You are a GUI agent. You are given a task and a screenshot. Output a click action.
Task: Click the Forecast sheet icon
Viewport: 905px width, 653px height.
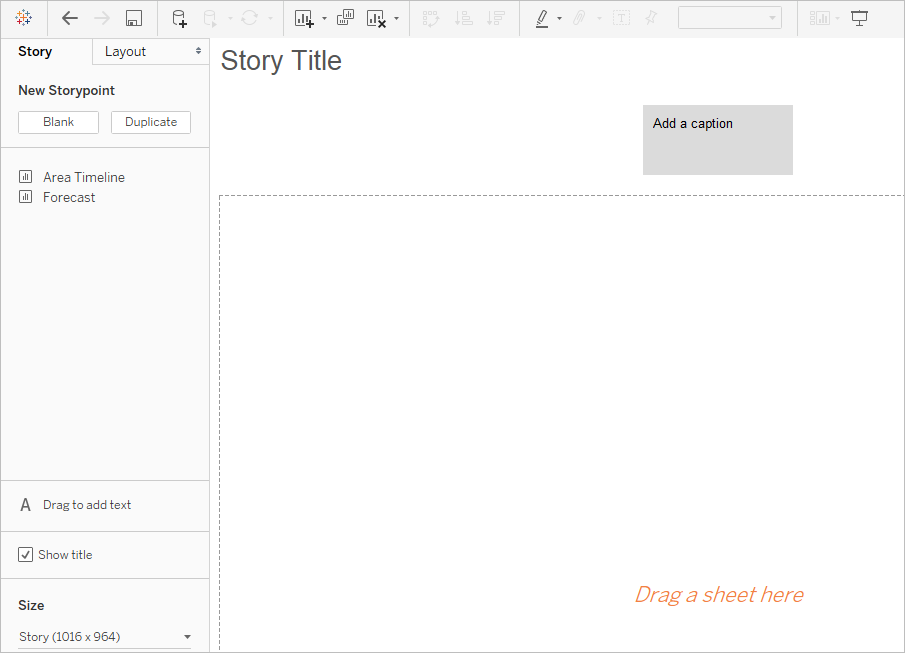[25, 197]
